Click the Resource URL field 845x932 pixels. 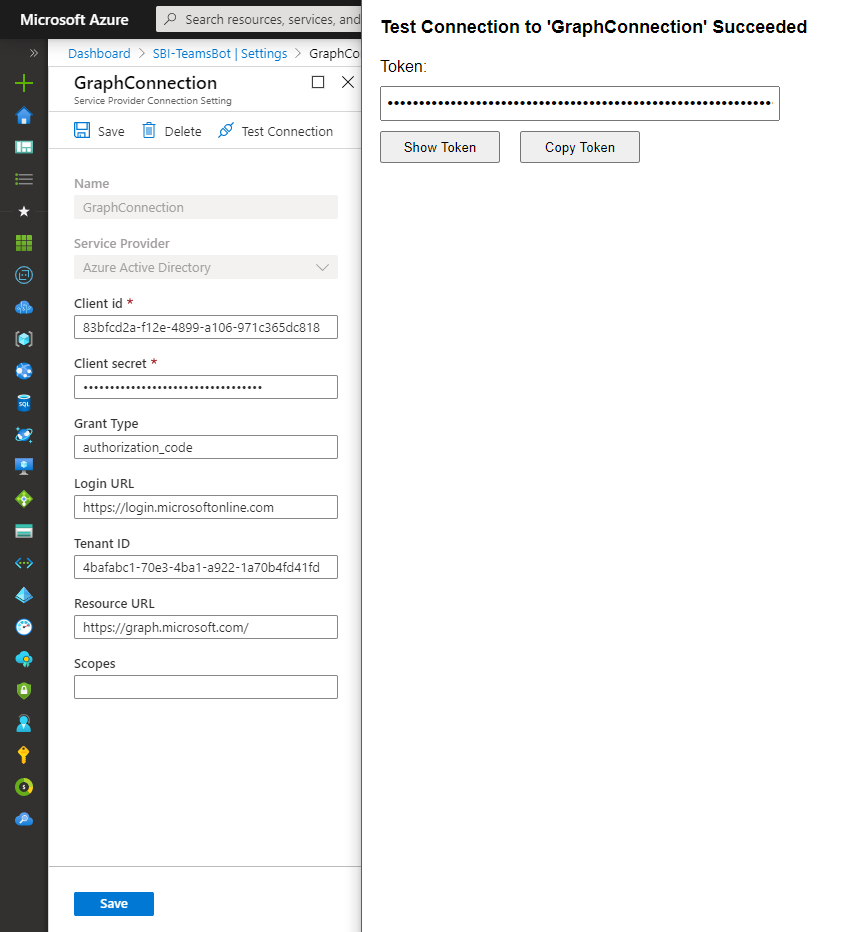pos(206,627)
